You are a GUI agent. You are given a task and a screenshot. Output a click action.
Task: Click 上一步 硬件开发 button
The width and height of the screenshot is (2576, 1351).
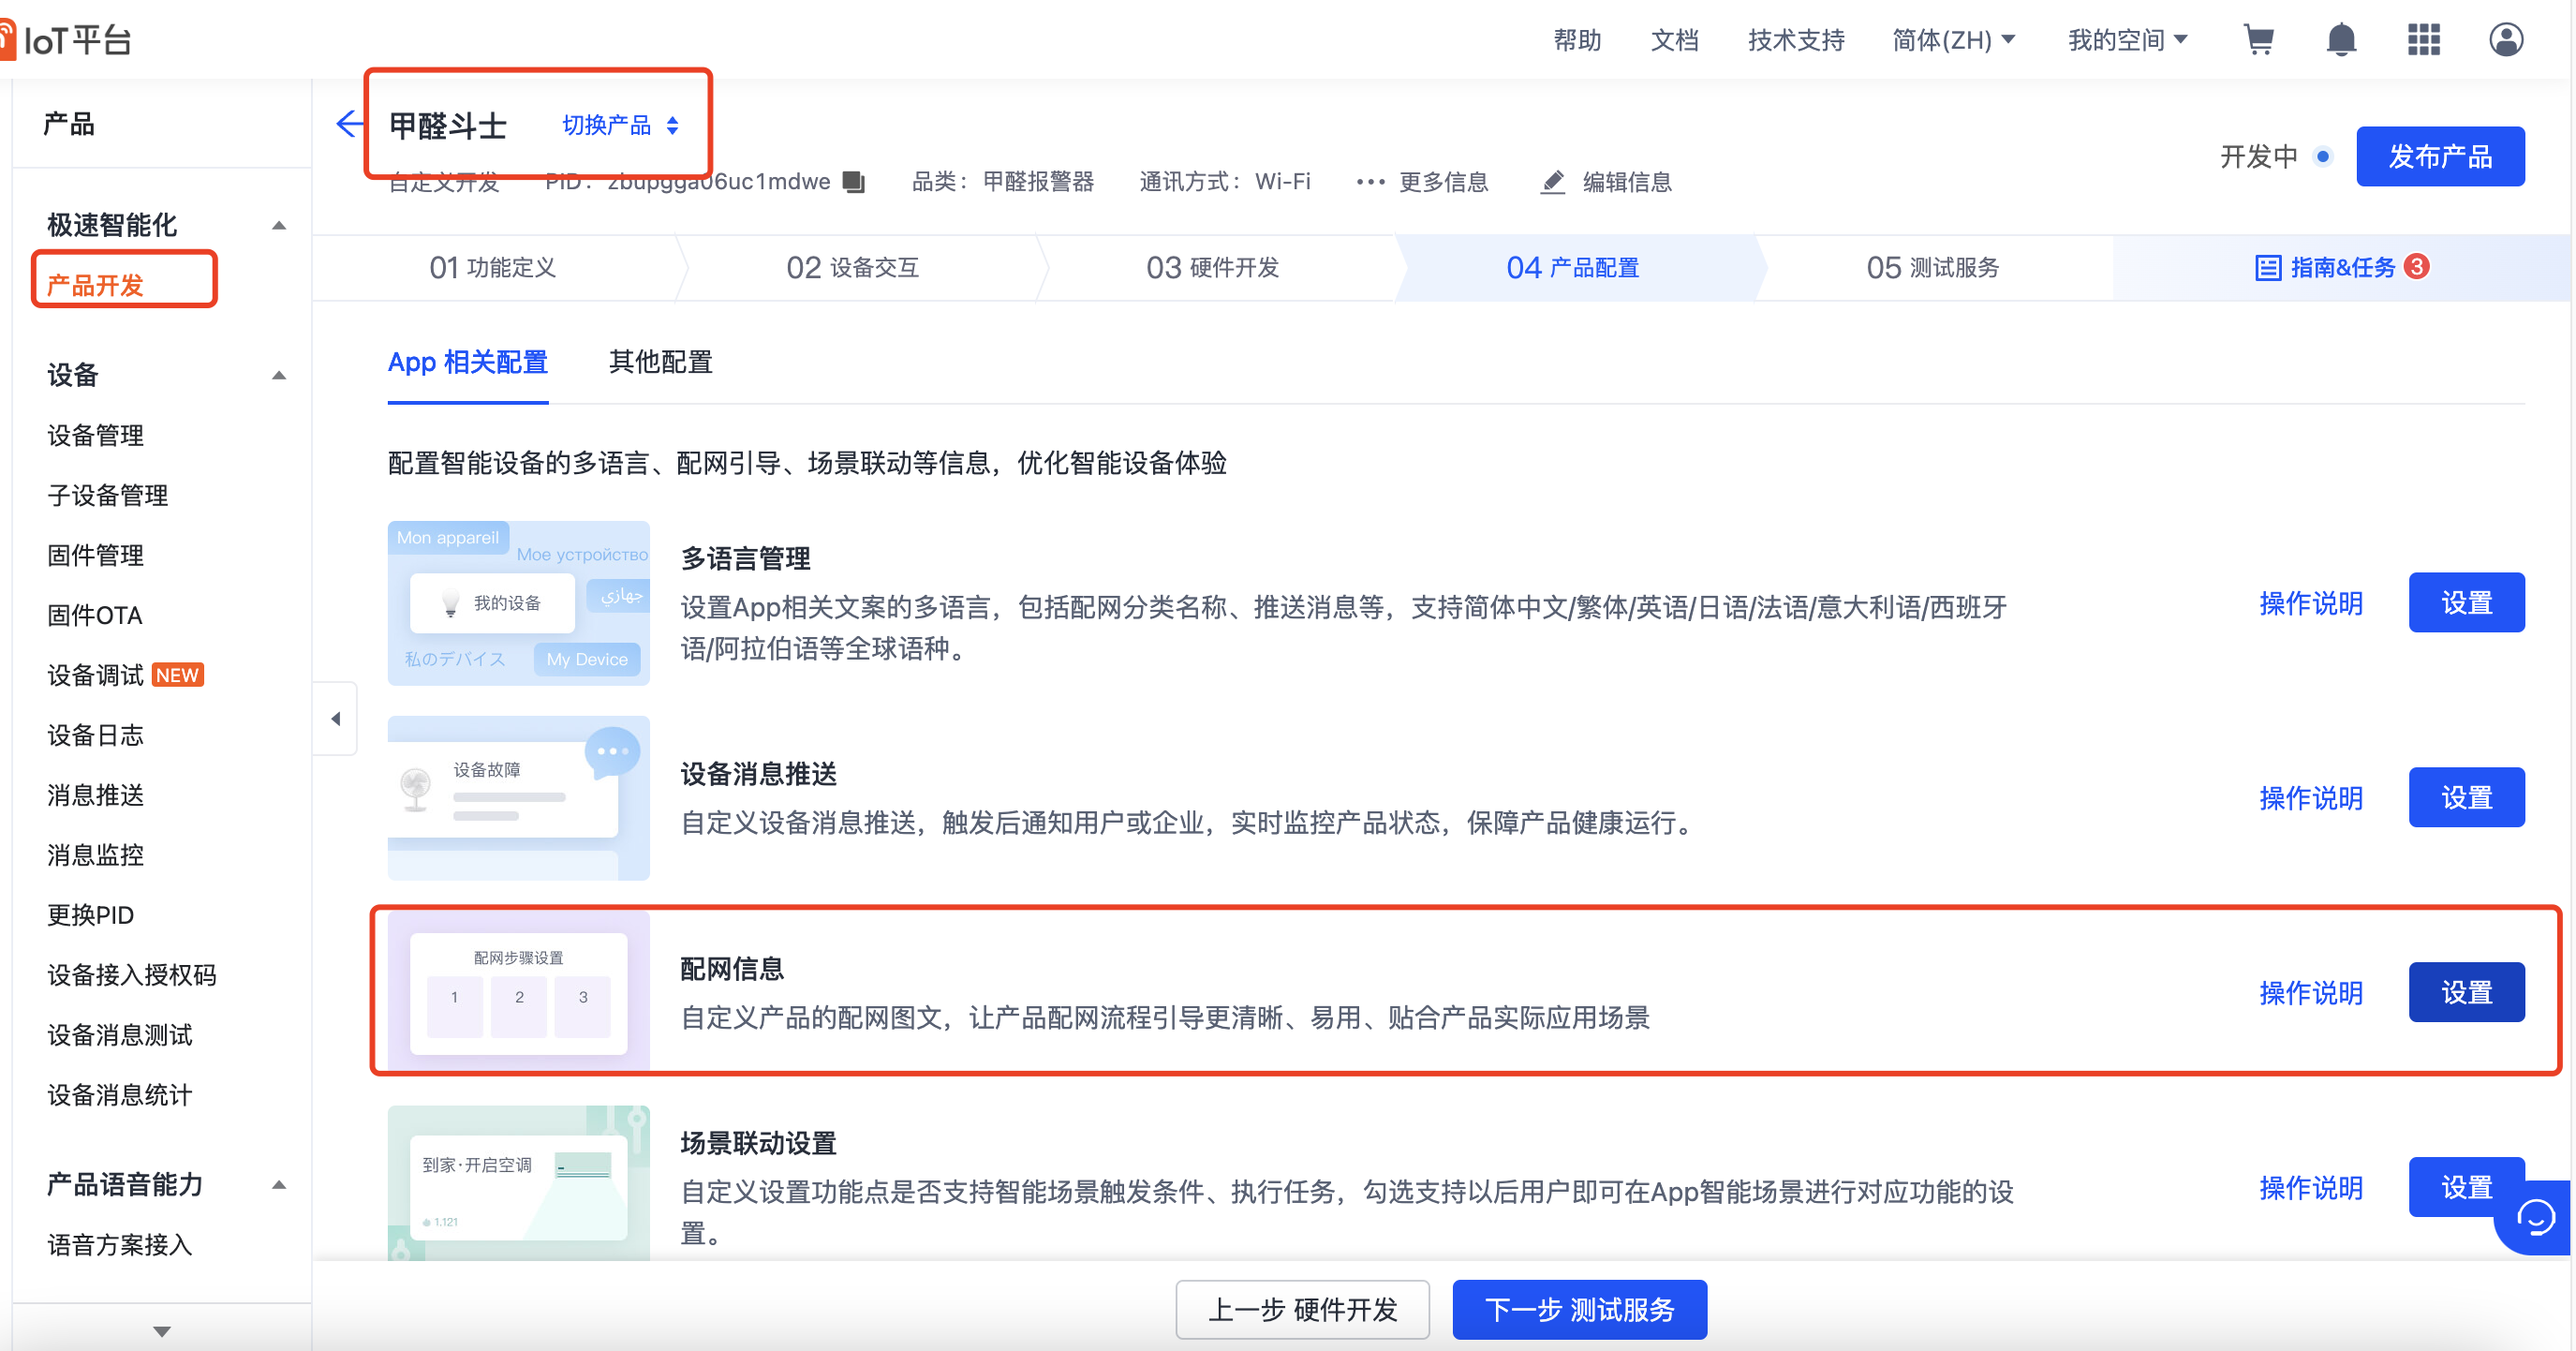pos(1302,1310)
